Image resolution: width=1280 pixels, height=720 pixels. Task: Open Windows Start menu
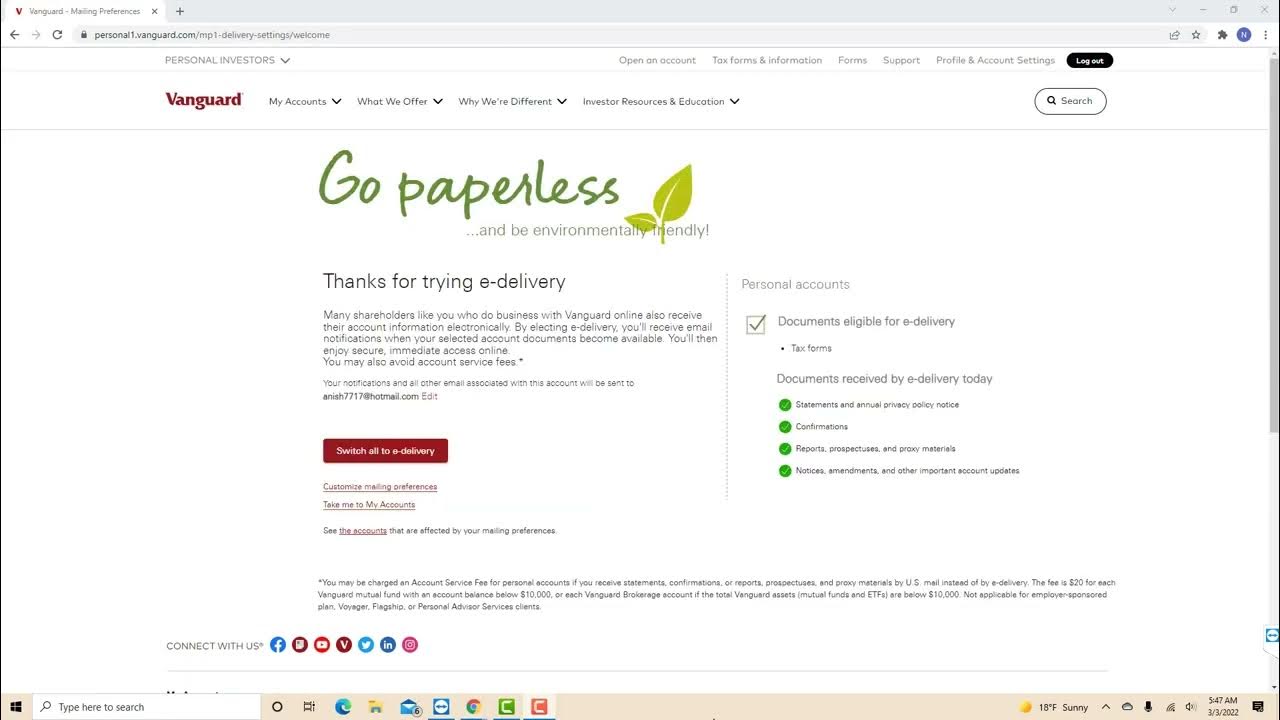(x=16, y=707)
